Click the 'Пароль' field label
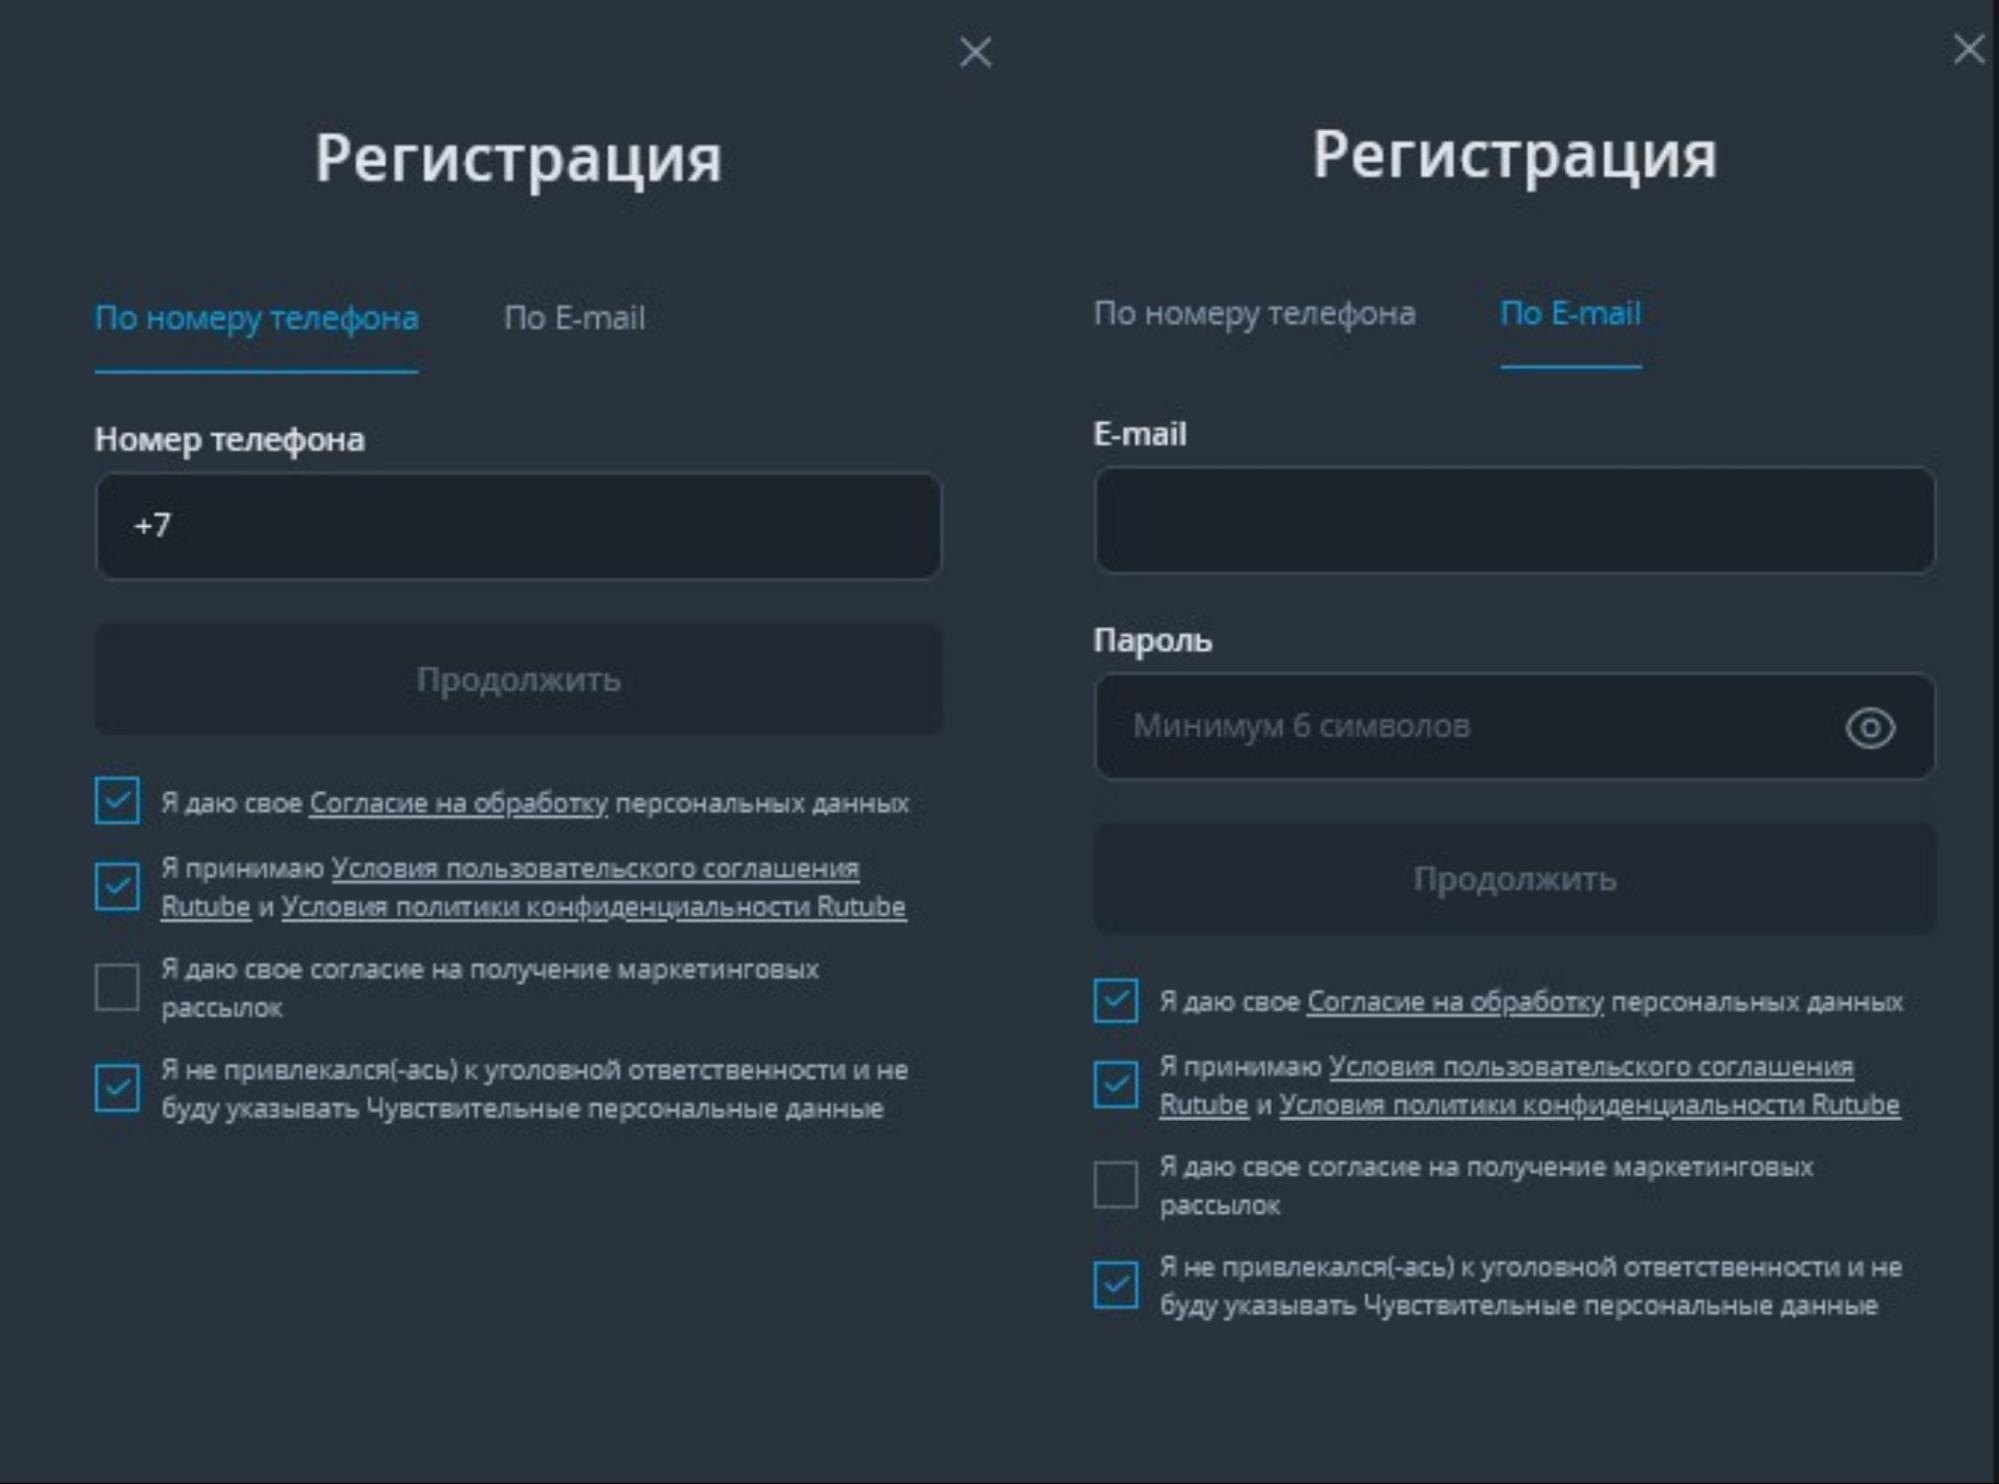This screenshot has height=1484, width=1999. pyautogui.click(x=1152, y=640)
